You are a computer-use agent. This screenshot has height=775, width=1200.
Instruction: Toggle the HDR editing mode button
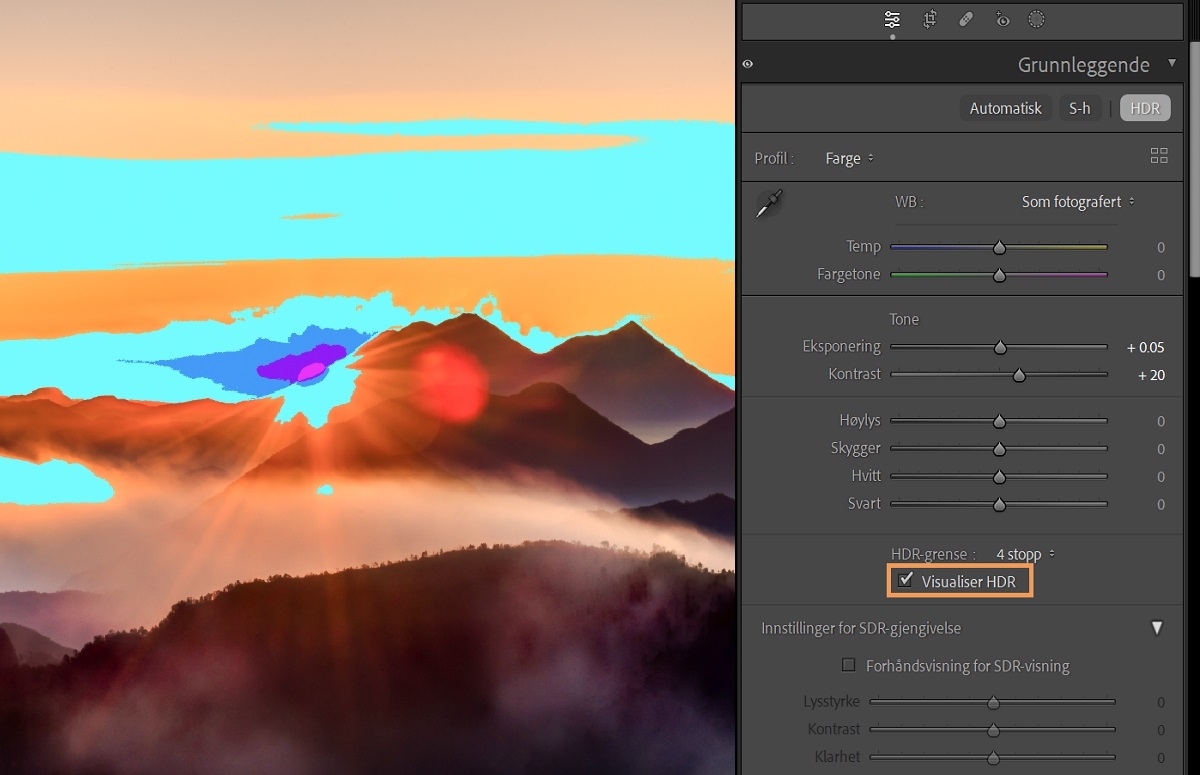pos(1144,108)
